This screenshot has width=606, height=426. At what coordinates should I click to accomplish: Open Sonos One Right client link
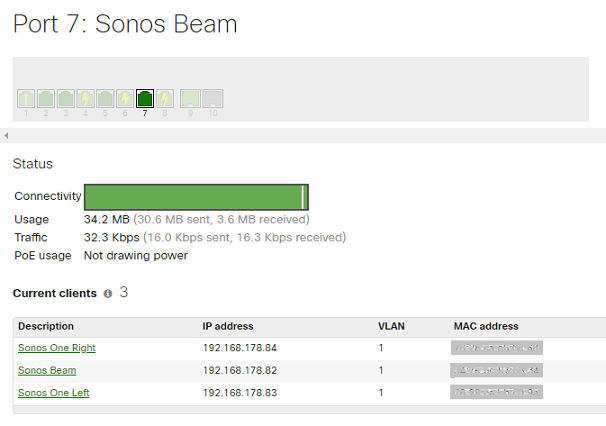(x=57, y=348)
